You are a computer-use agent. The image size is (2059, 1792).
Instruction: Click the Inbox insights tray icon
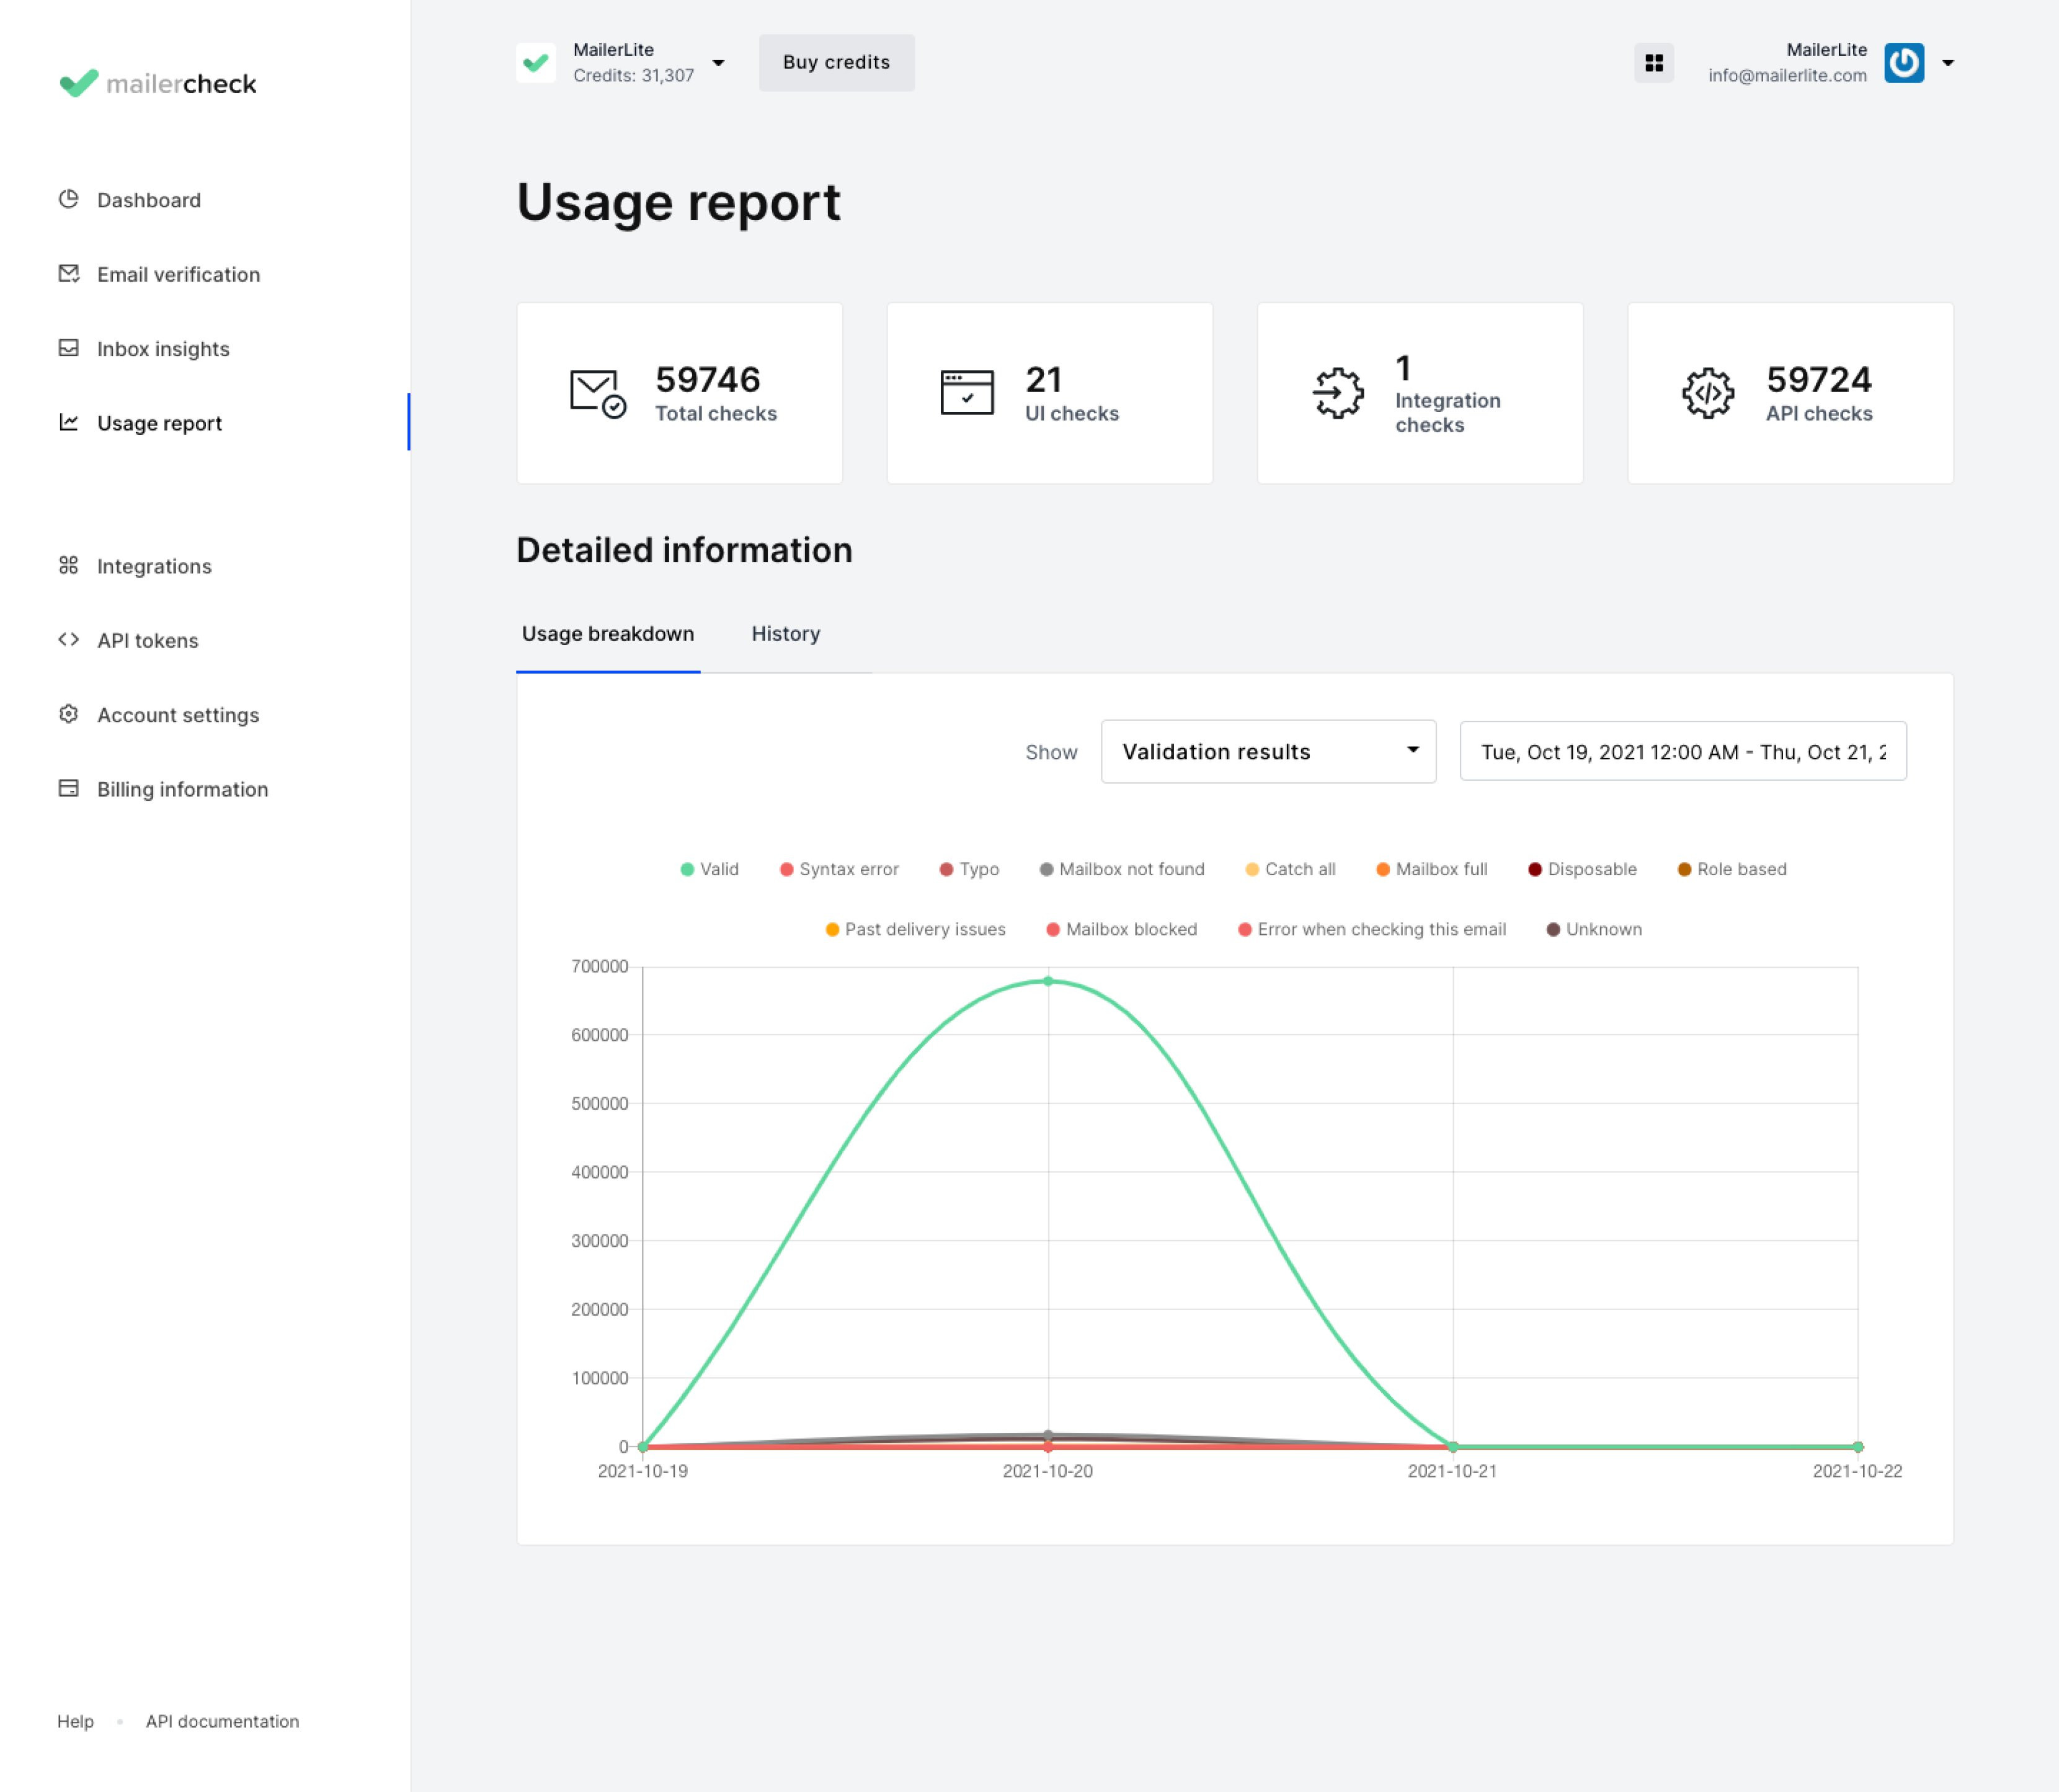(68, 348)
